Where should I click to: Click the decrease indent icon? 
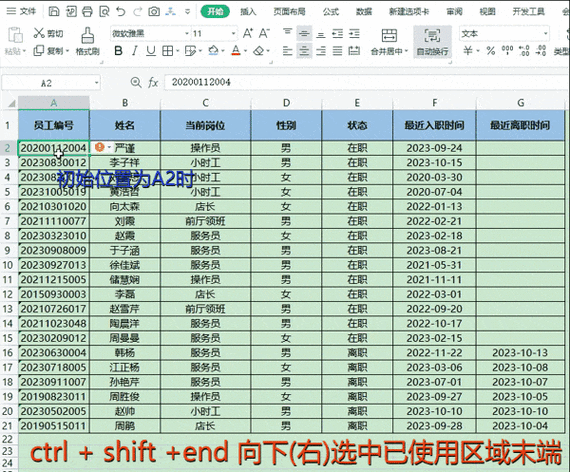pyautogui.click(x=337, y=33)
